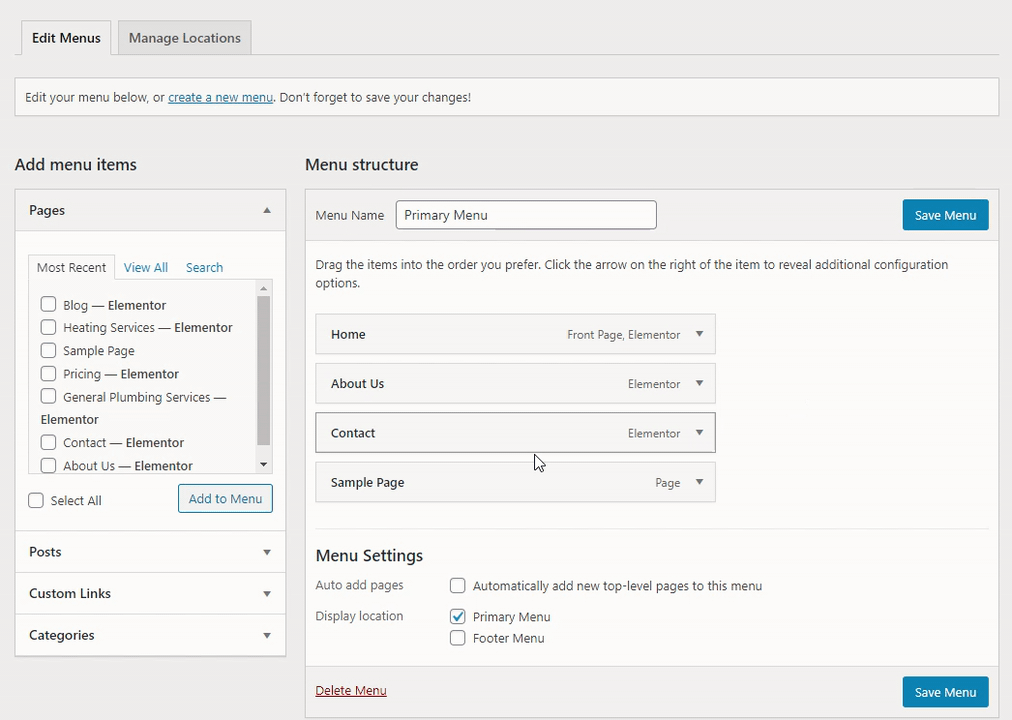Tick the Blog — Elementor checkbox
The width and height of the screenshot is (1012, 720).
[x=48, y=305]
